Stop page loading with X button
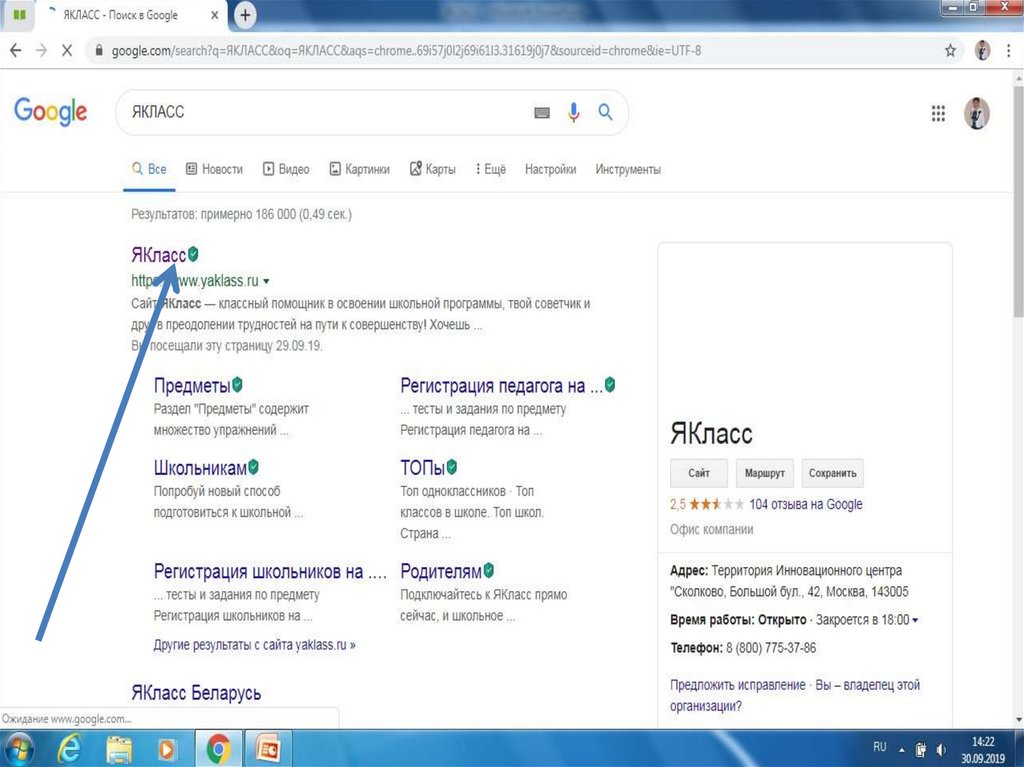 [67, 50]
